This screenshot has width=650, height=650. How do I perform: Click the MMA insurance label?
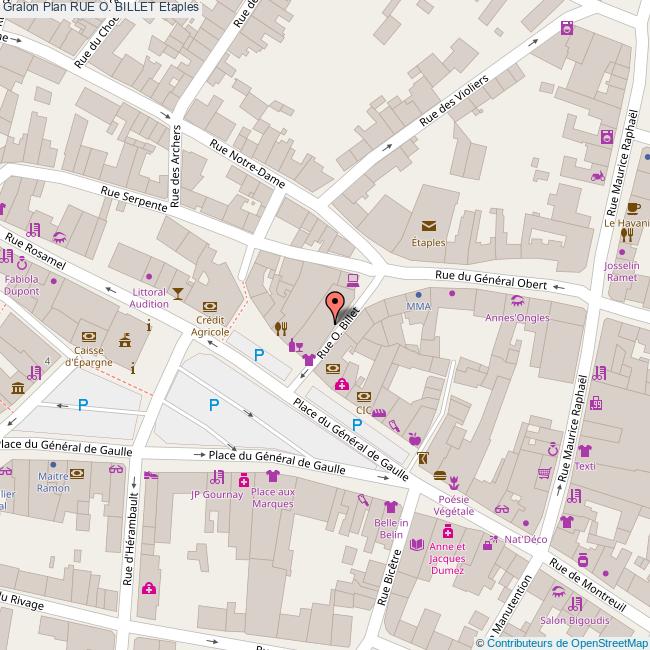coord(418,307)
